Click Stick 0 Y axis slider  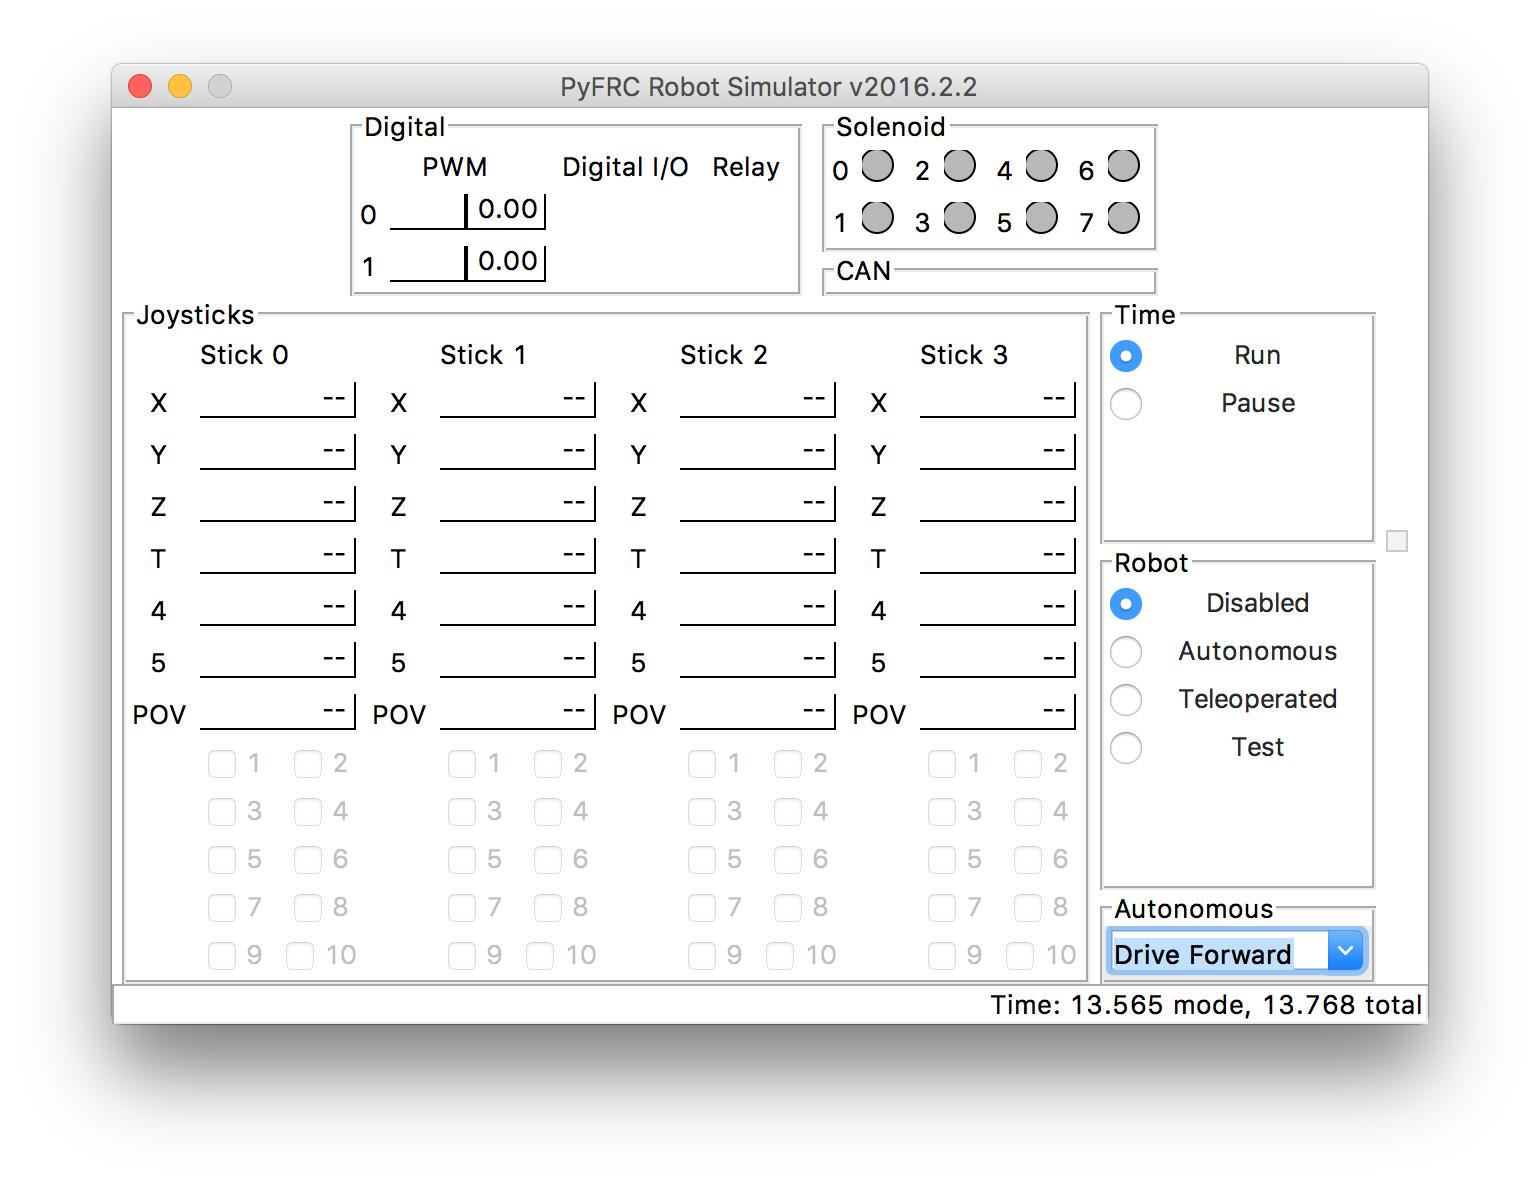point(278,452)
